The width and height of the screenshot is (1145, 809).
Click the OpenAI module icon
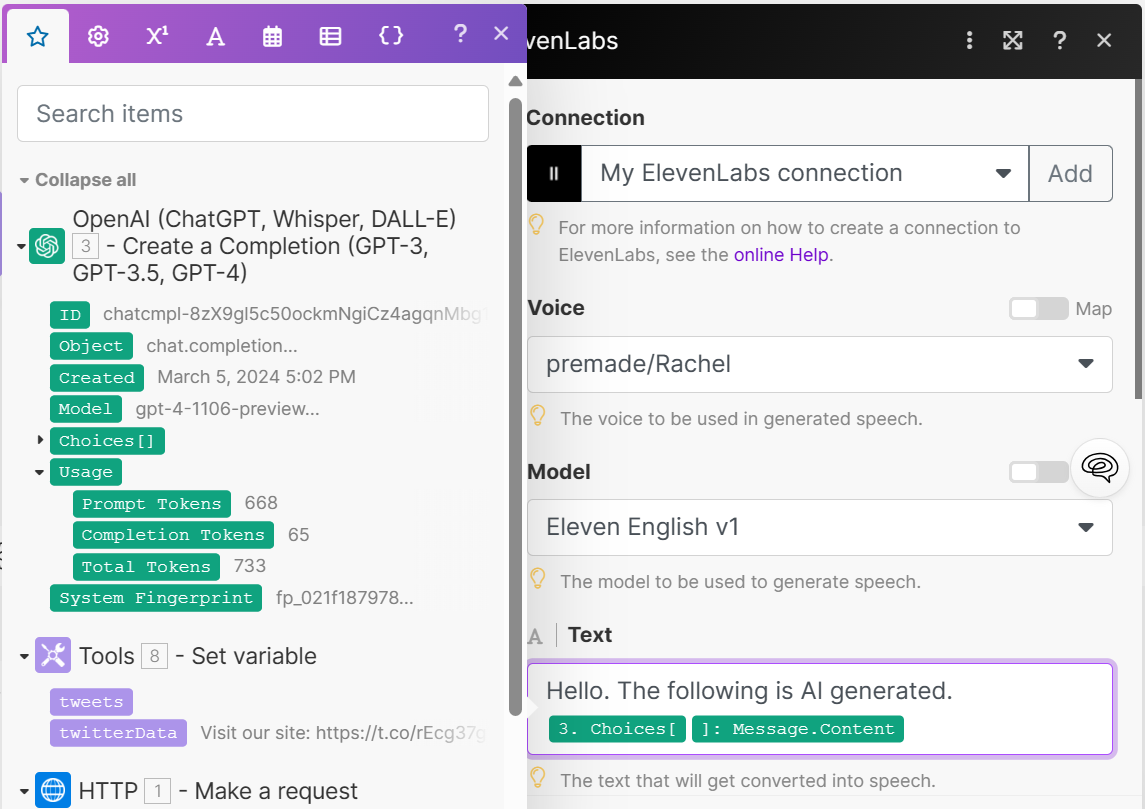(47, 246)
